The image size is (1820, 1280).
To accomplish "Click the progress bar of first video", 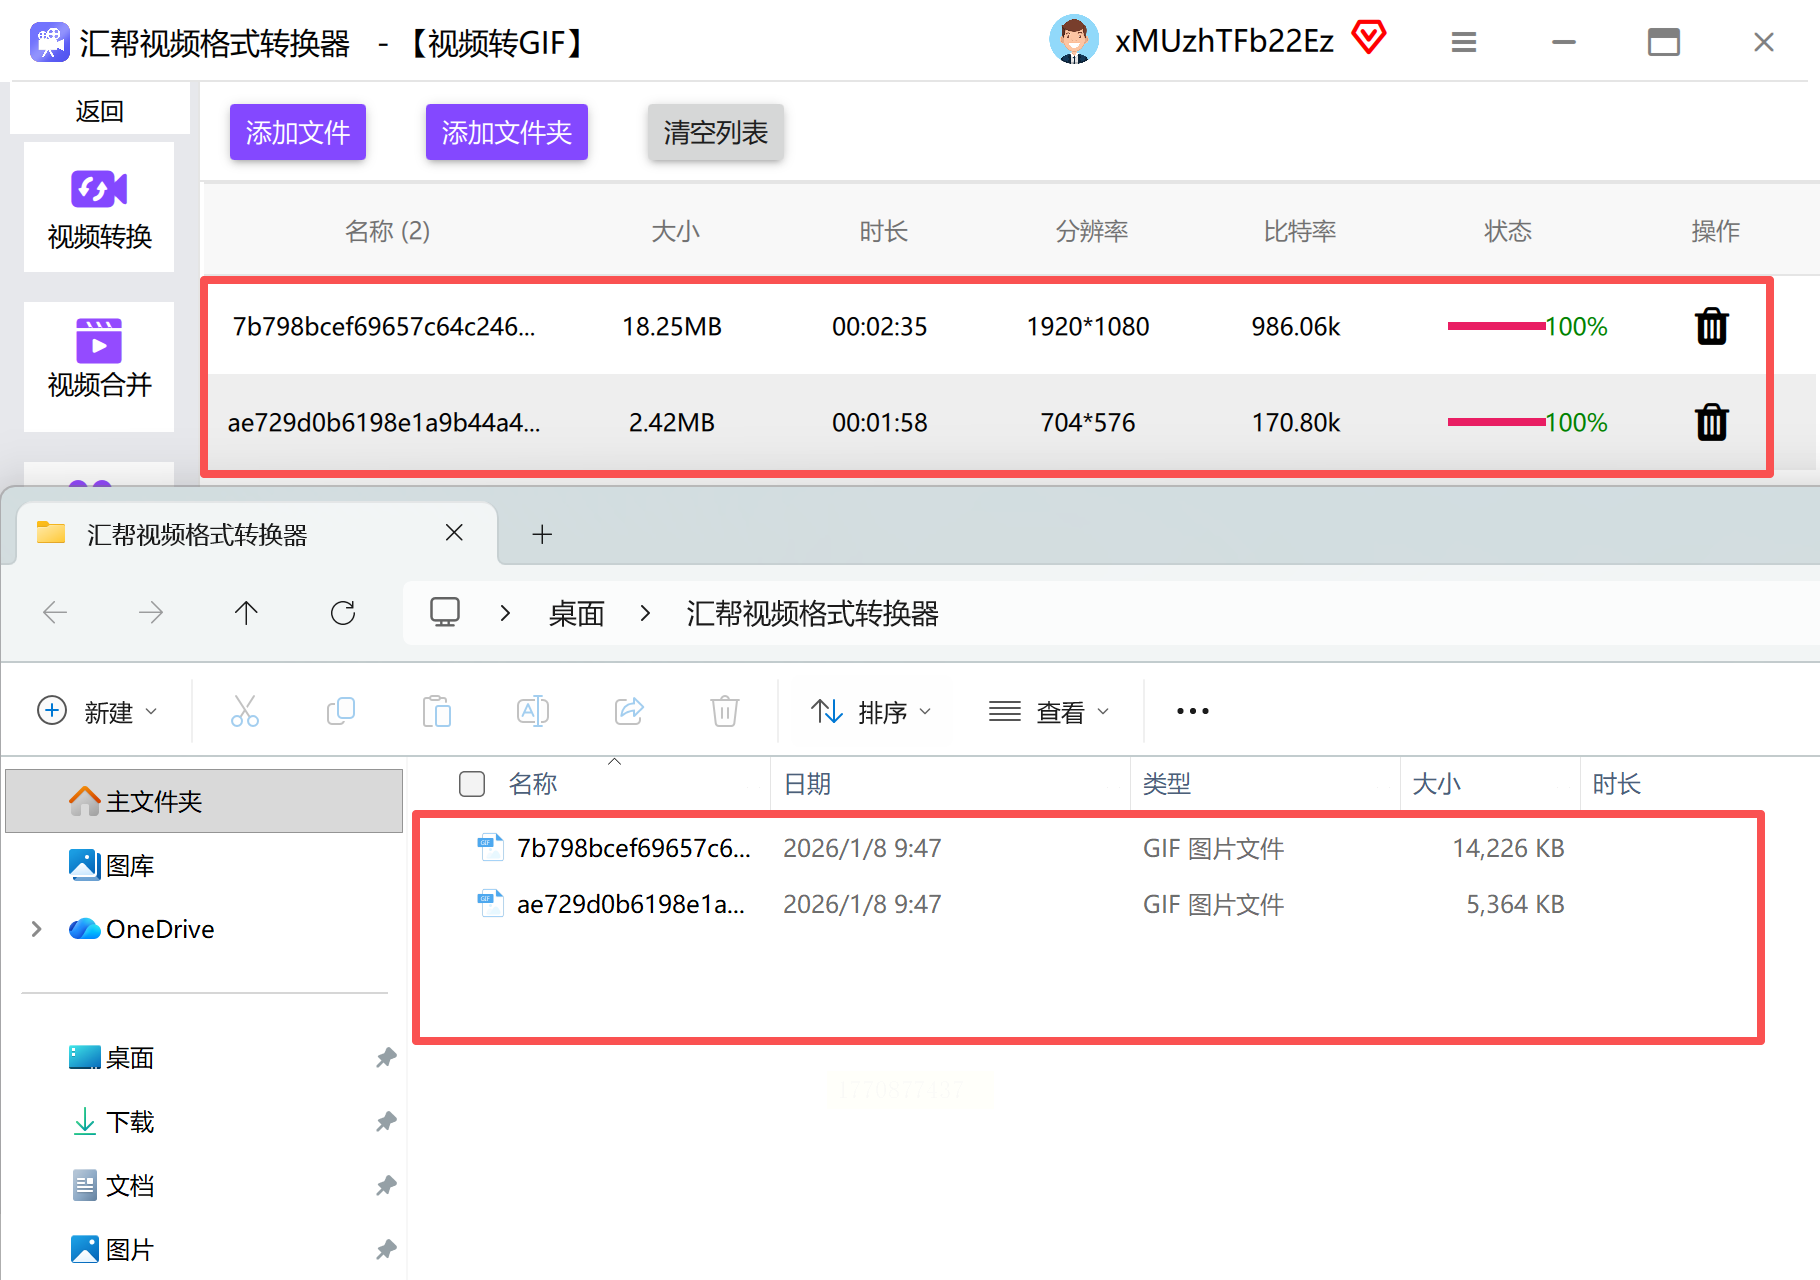I will 1496,326.
